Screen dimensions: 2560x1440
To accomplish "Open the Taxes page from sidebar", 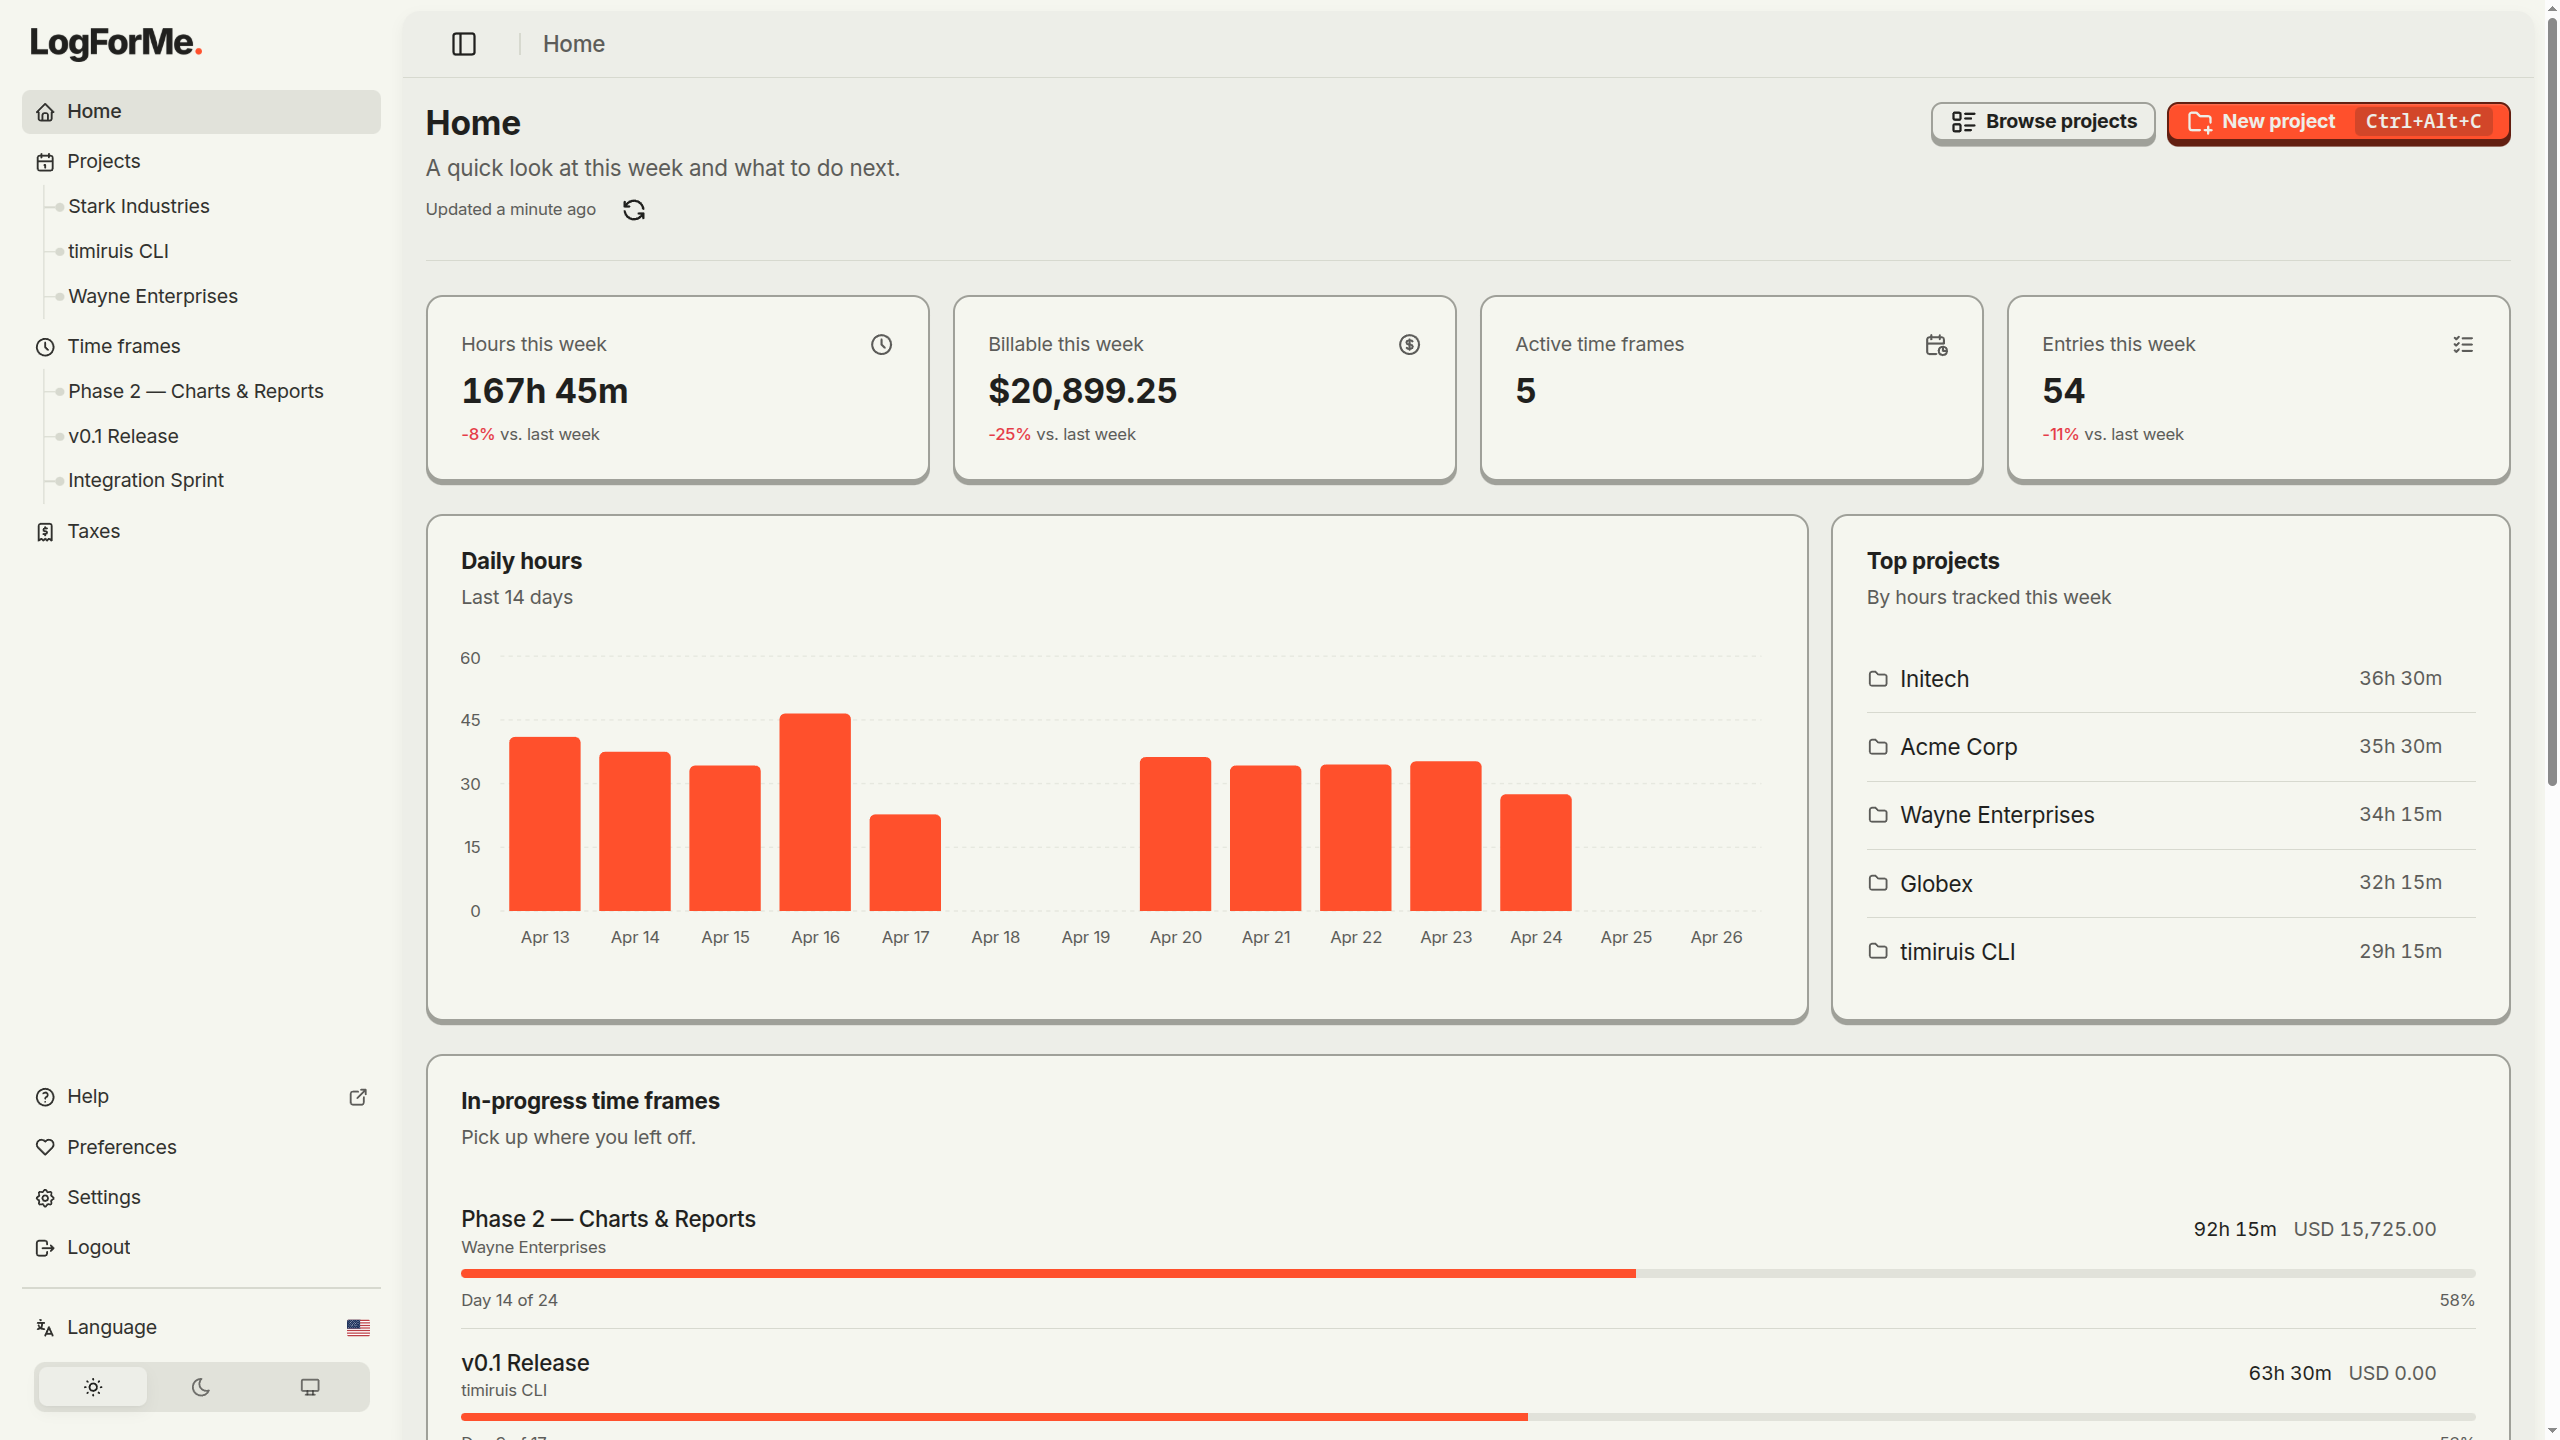I will (x=93, y=531).
